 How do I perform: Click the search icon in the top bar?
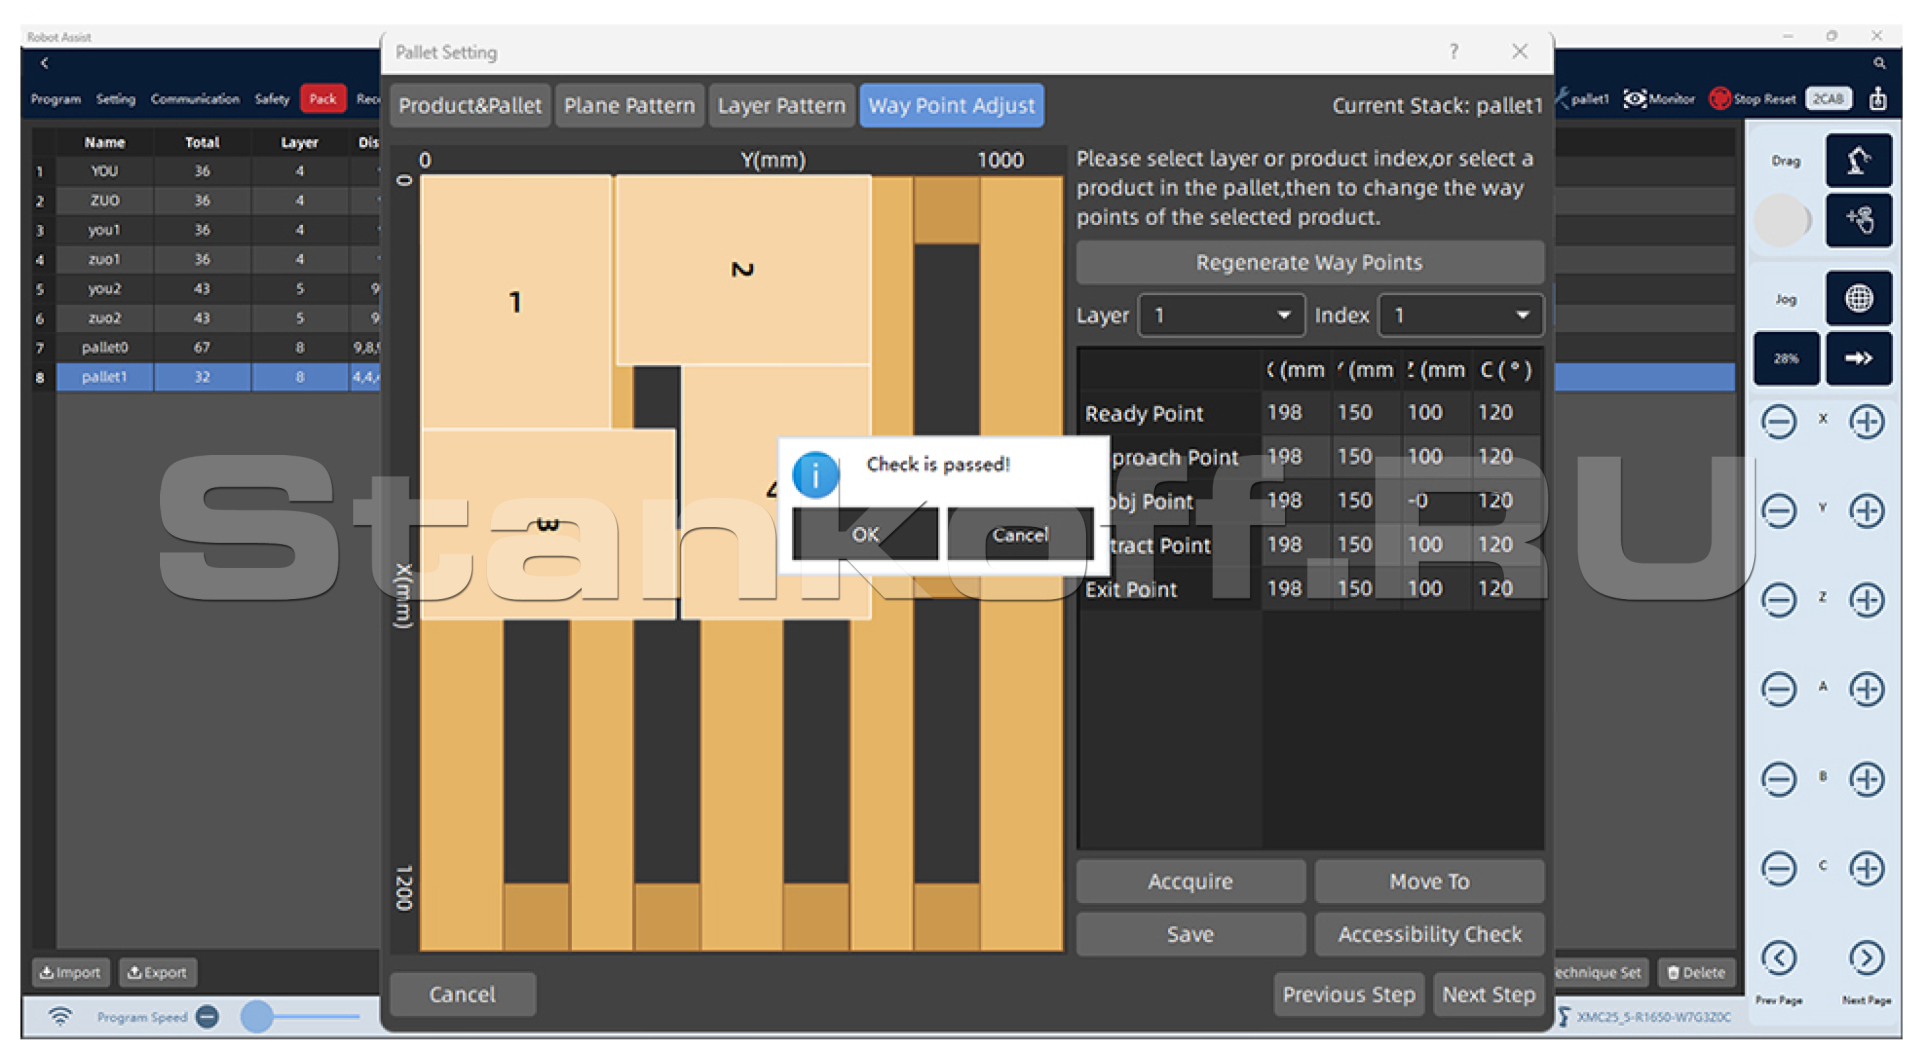[x=1879, y=63]
